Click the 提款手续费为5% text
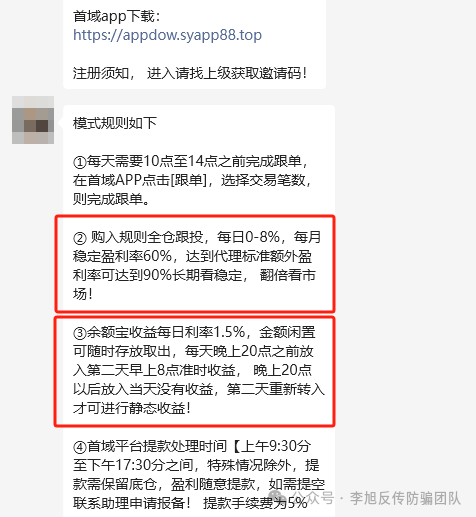Image resolution: width=476 pixels, height=517 pixels. (255, 503)
